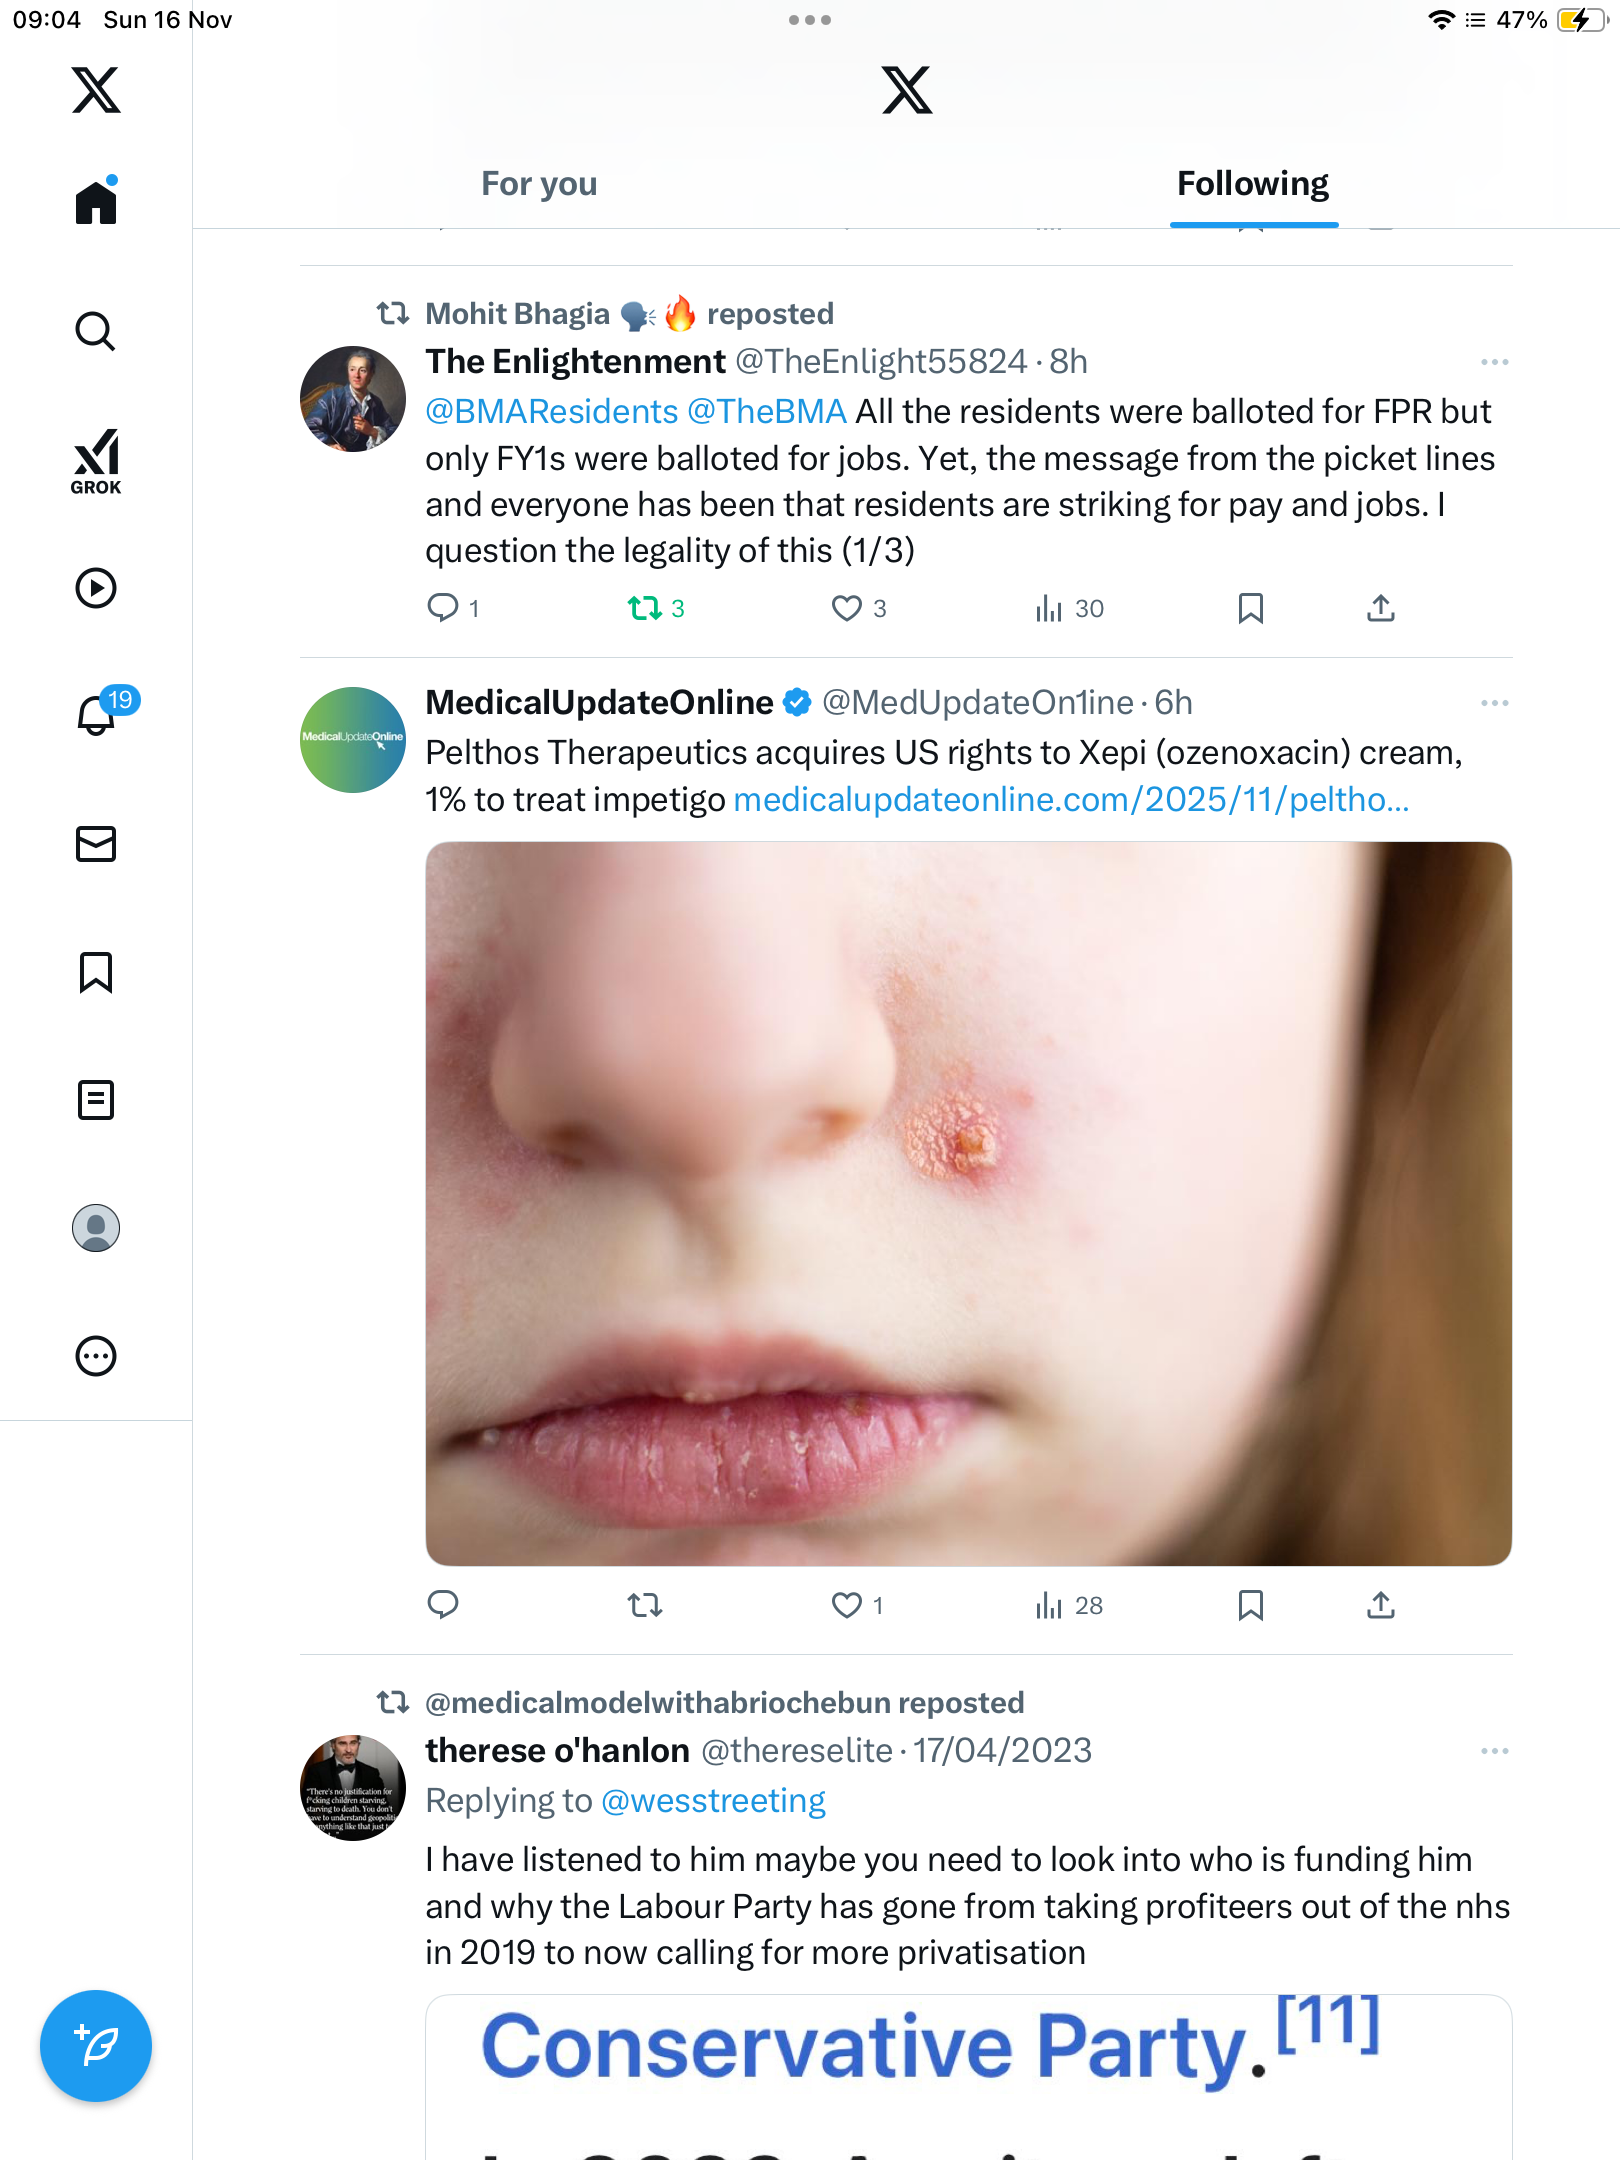Screen dimensions: 1620x2160
Task: Open Bookmarks in the sidebar
Action: [96, 972]
